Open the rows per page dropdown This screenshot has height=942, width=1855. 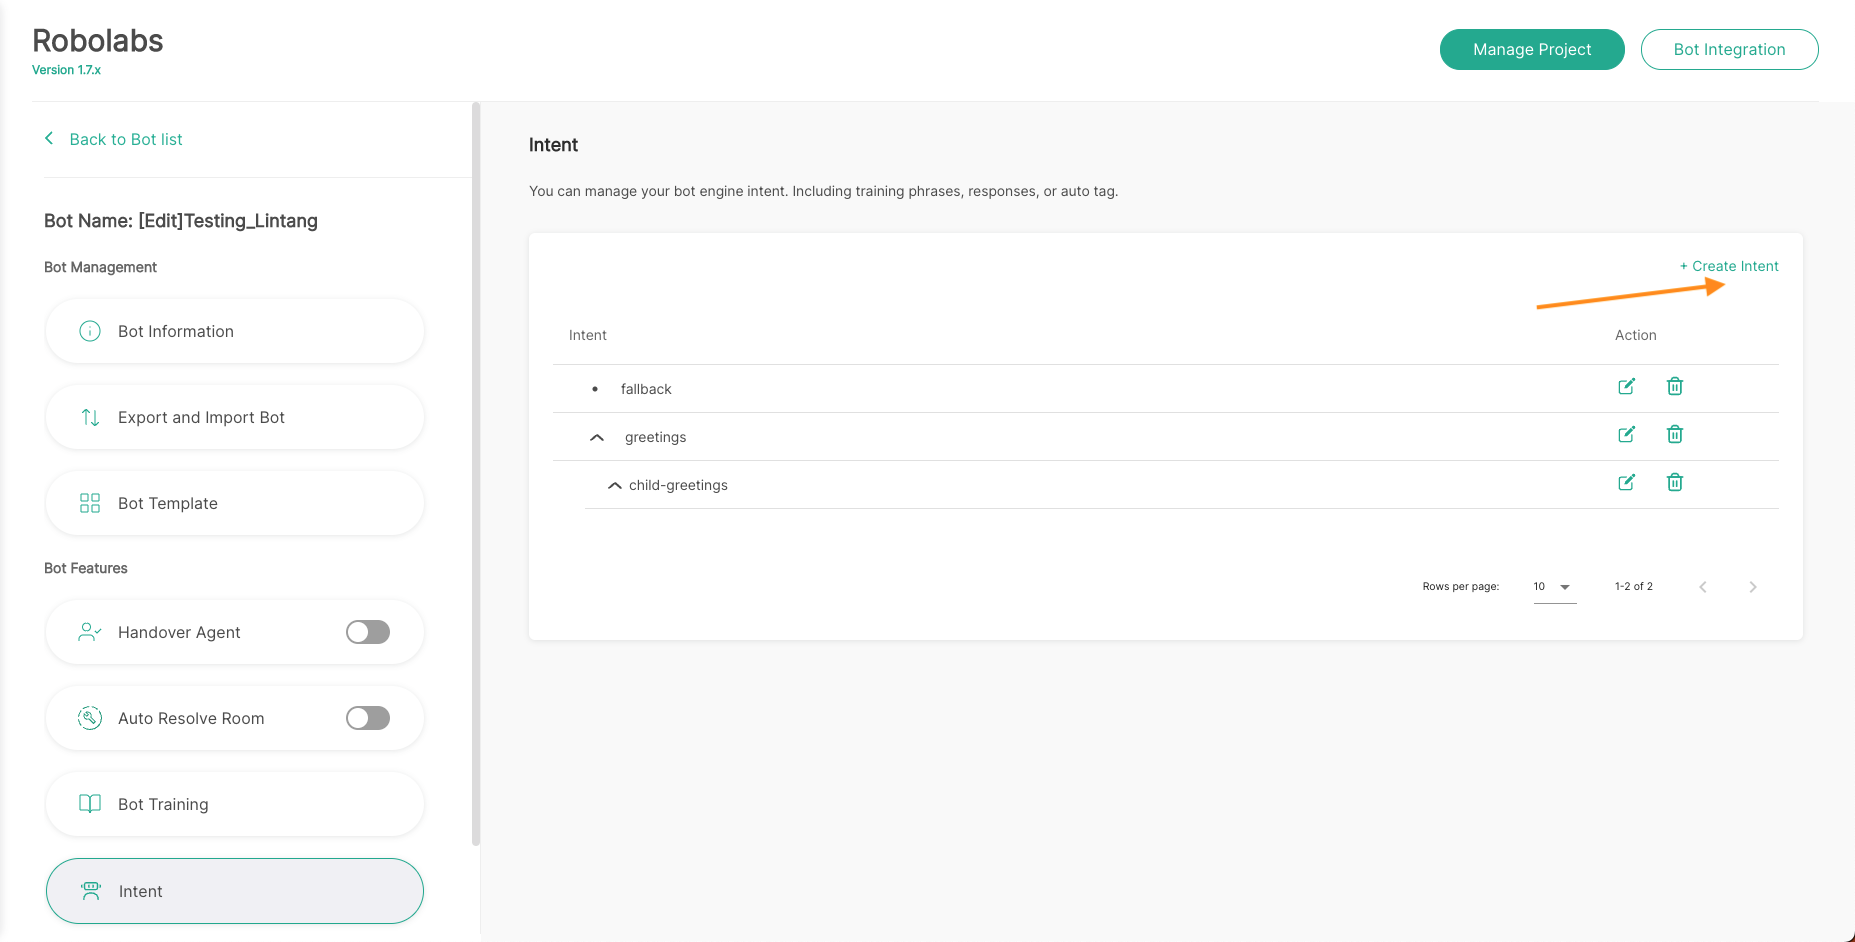pyautogui.click(x=1554, y=587)
